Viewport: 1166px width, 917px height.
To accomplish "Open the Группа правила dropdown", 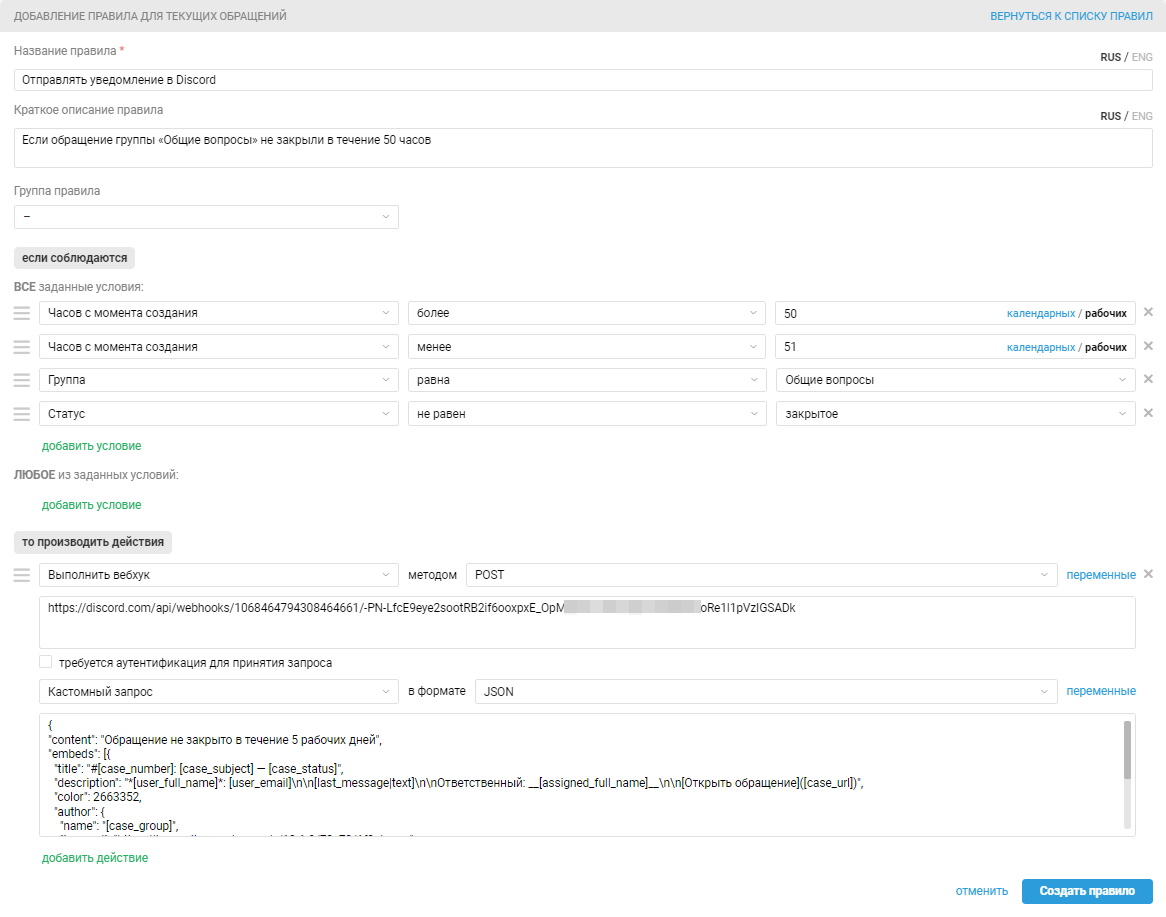I will (x=206, y=216).
